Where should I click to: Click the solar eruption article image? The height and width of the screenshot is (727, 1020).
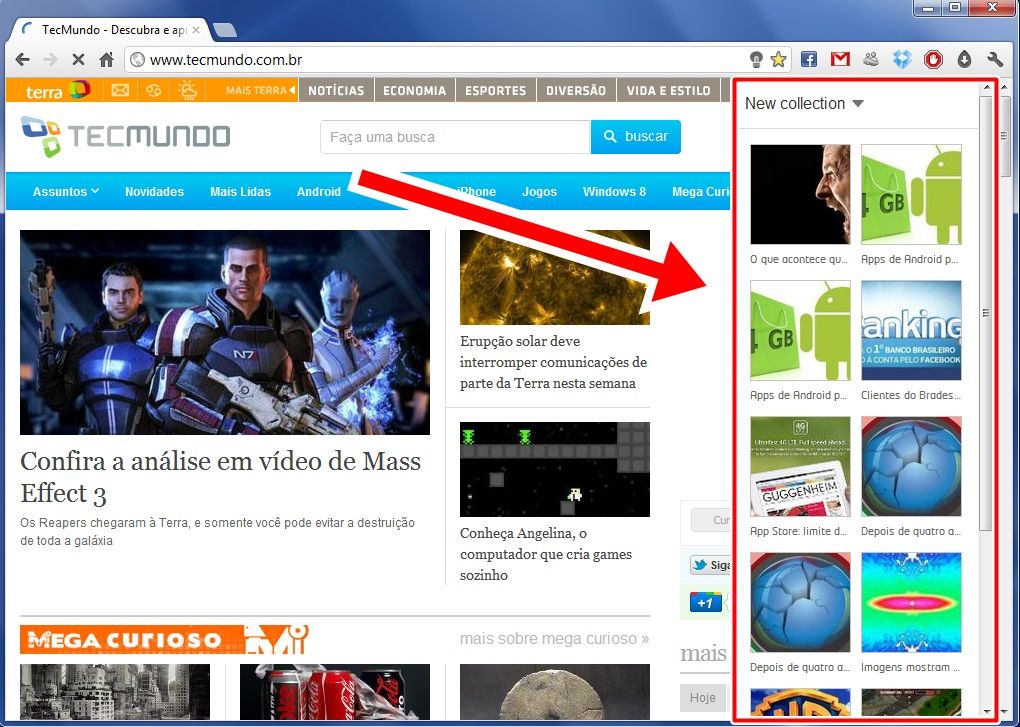[555, 277]
